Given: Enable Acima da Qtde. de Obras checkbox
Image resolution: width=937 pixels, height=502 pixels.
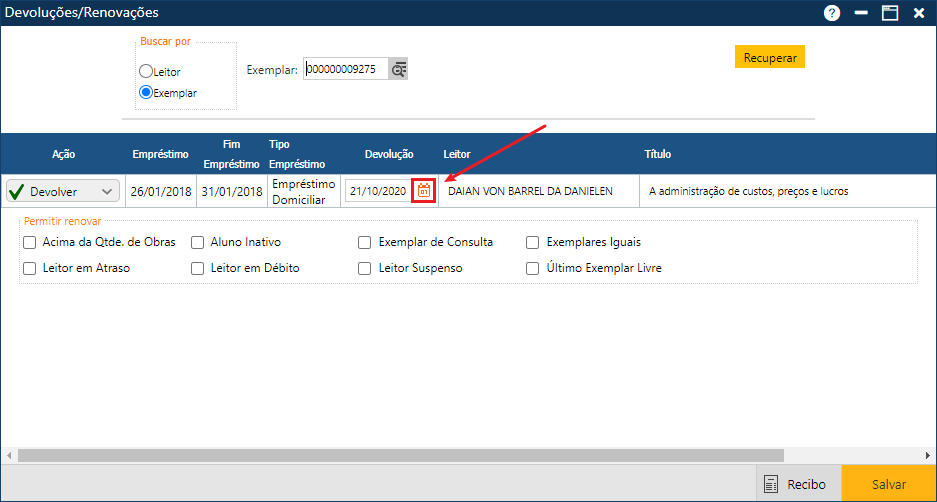Looking at the screenshot, I should point(30,242).
